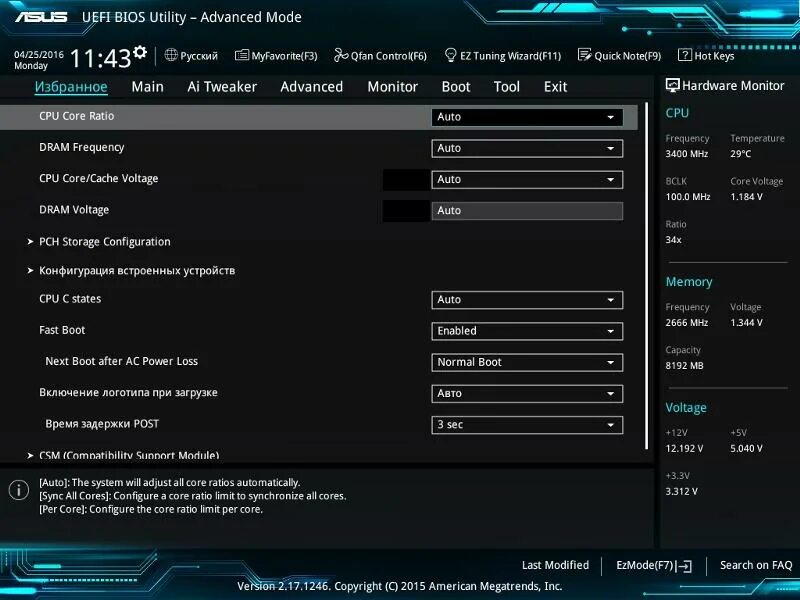The width and height of the screenshot is (800, 600).
Task: Open Время задержки POST dropdown
Action: [x=527, y=425]
